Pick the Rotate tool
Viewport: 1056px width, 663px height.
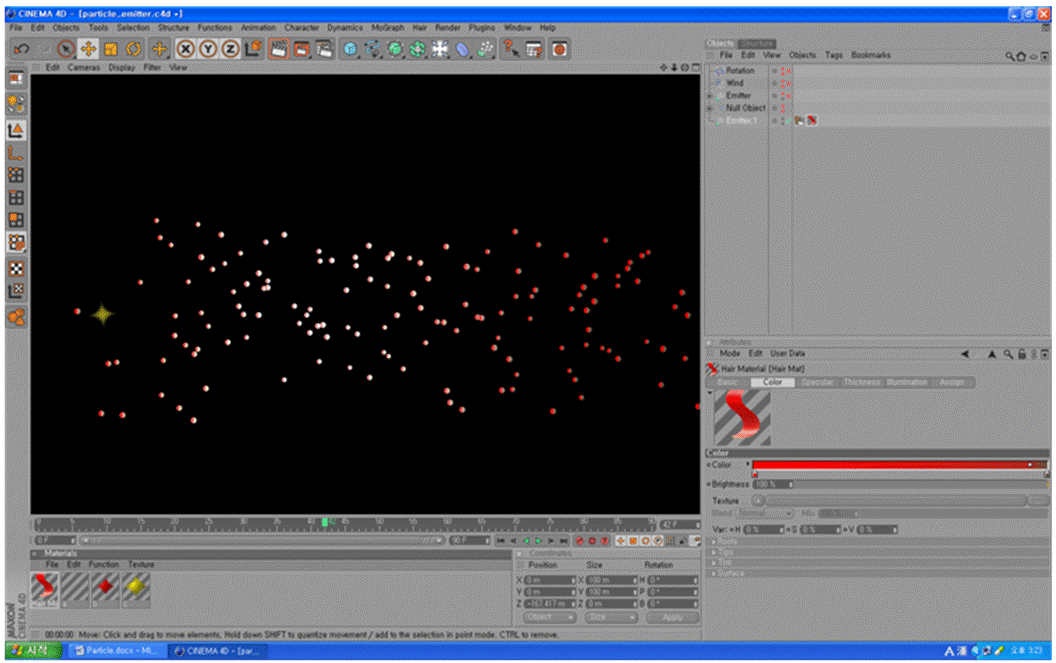point(133,49)
